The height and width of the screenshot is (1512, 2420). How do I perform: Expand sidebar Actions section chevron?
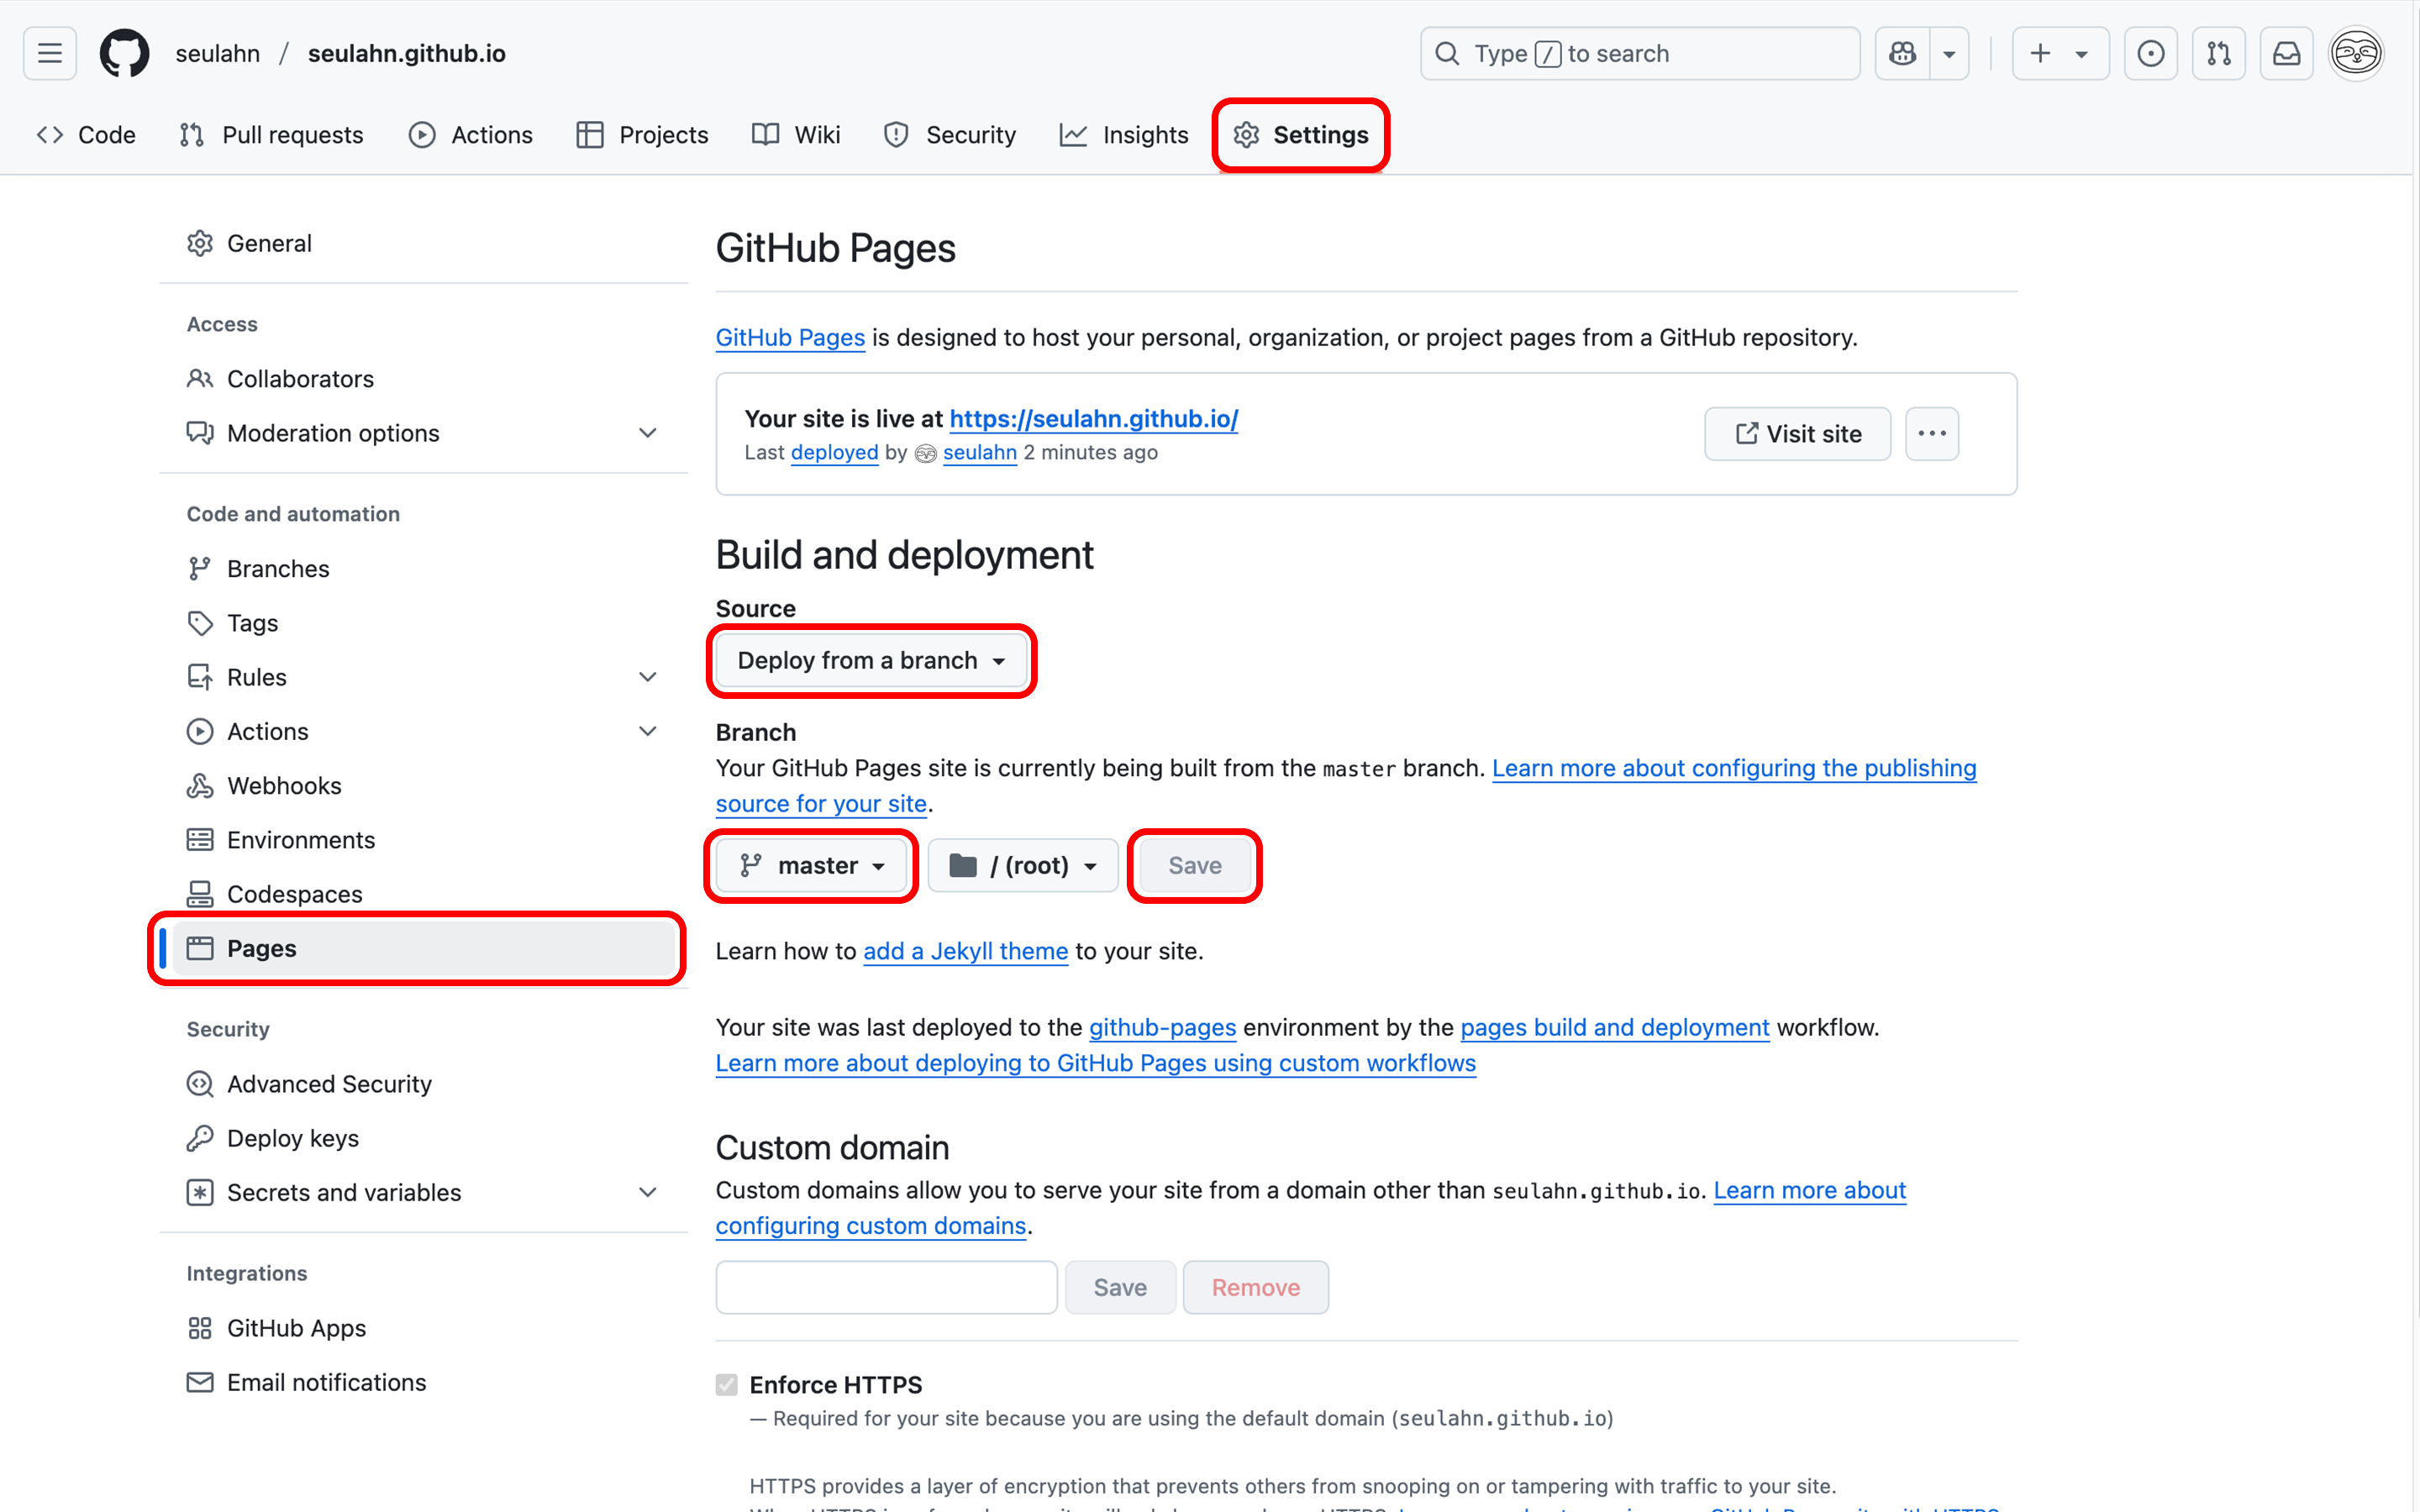(x=648, y=731)
